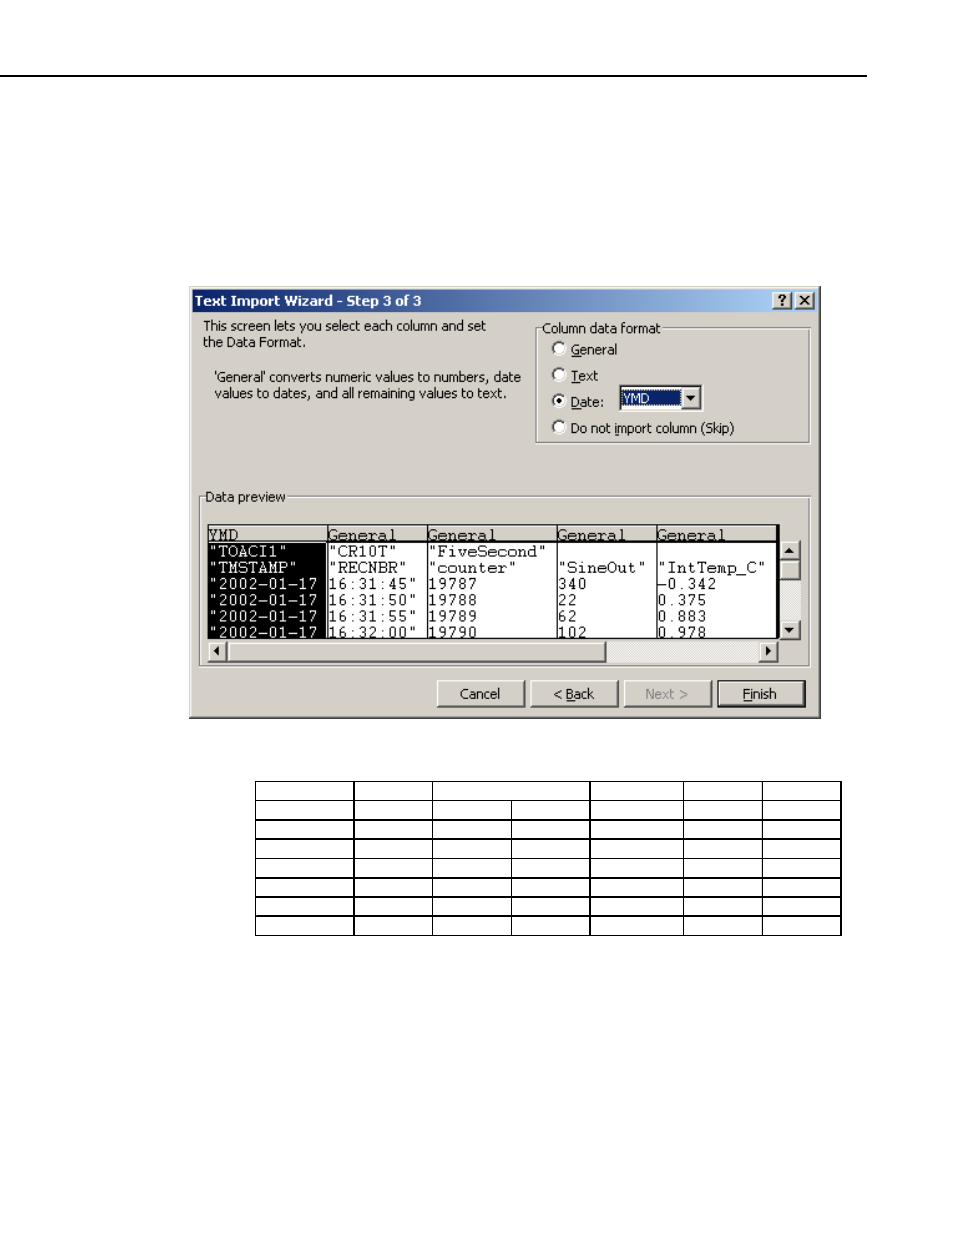
Task: Click the "RECNBR" cell in preview
Action: (x=367, y=568)
